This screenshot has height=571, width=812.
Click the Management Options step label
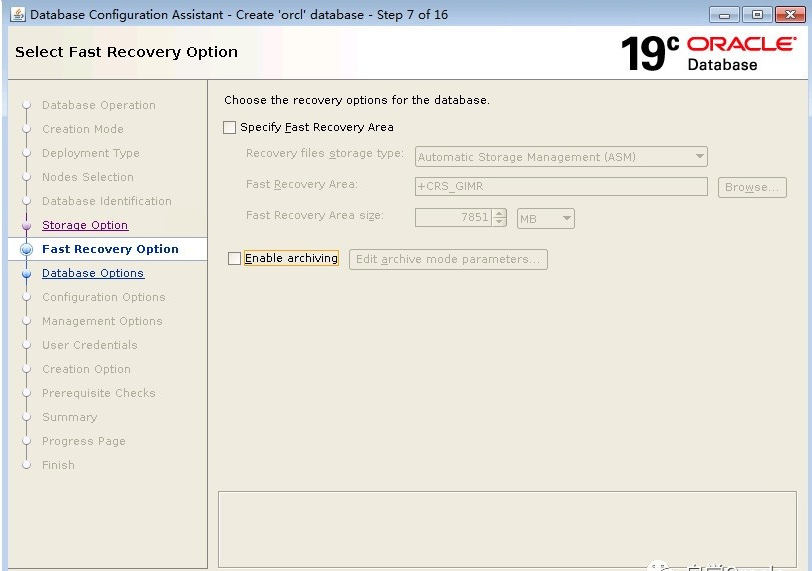(102, 321)
